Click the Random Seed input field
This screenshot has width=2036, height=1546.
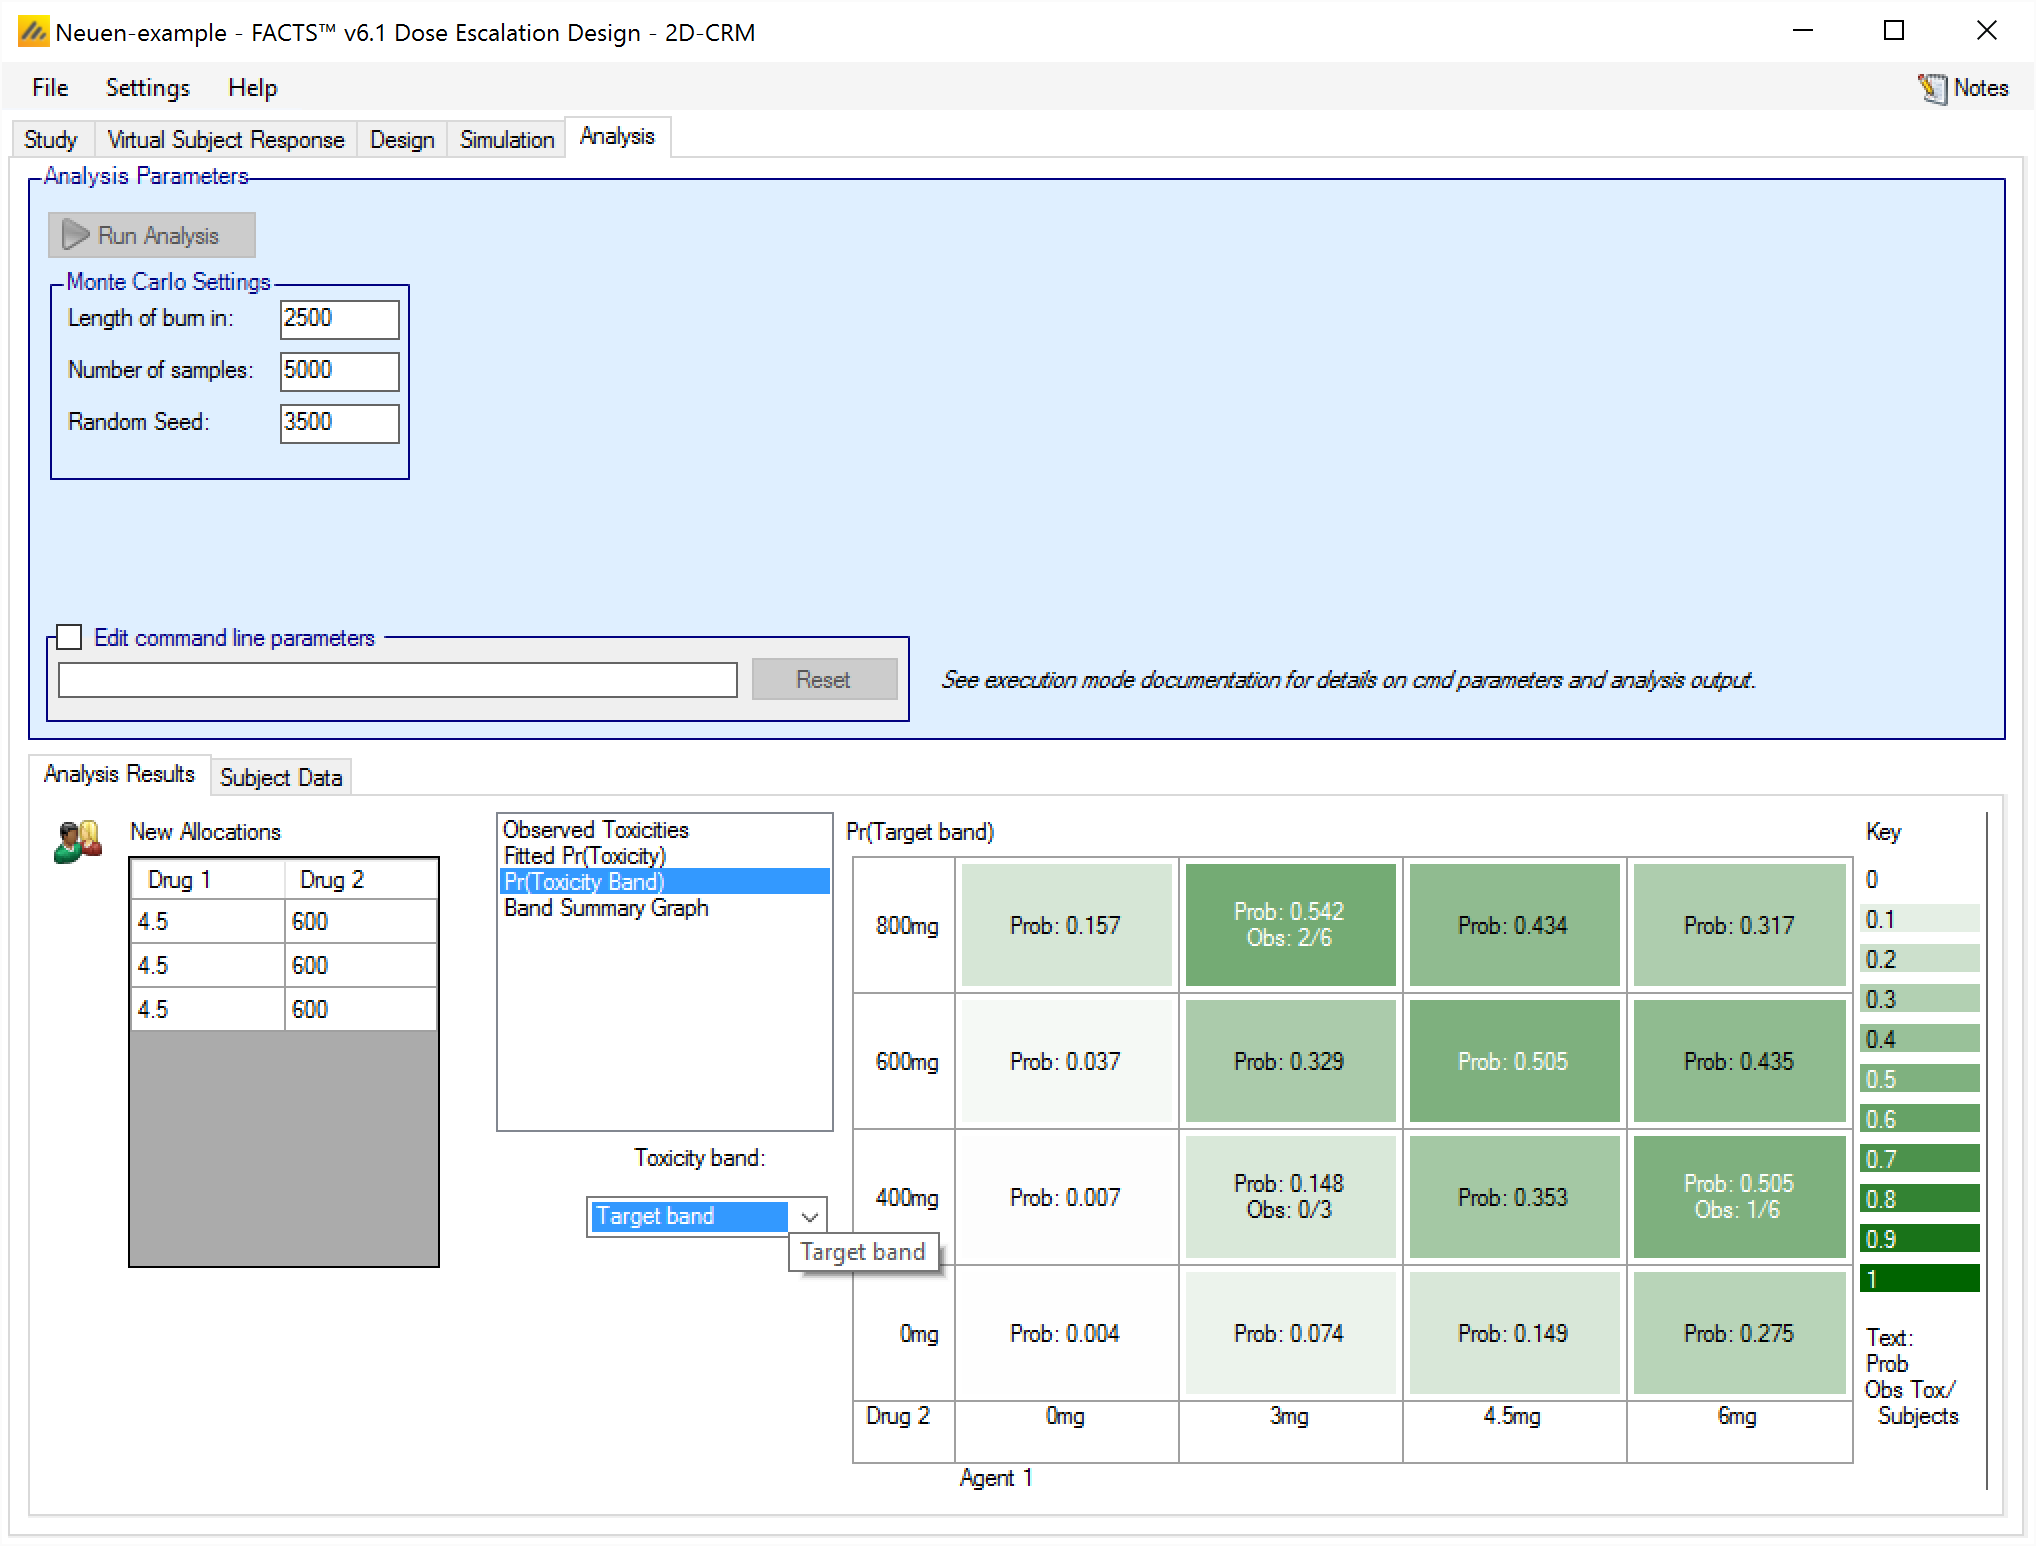pyautogui.click(x=339, y=423)
